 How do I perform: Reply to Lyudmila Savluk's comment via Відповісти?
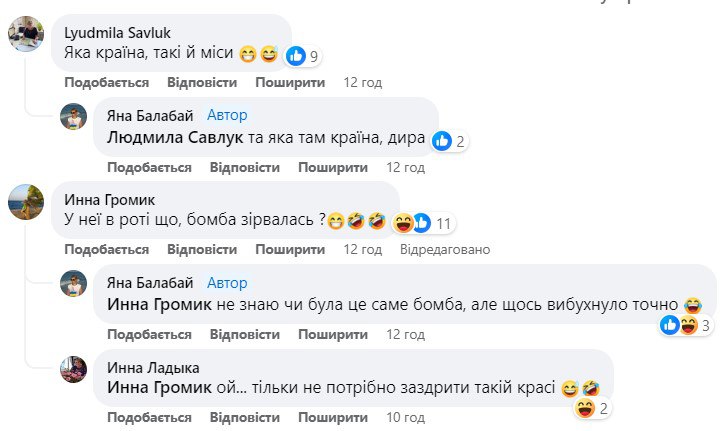(202, 82)
